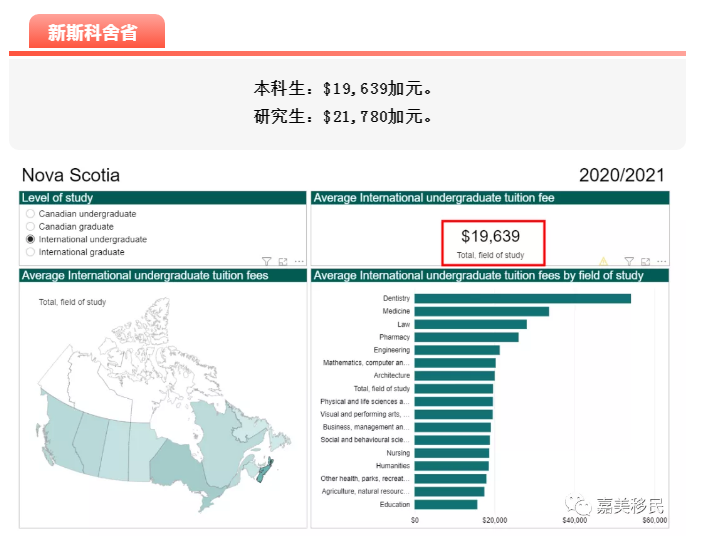
Task: Click the warning triangle icon on tuition fee card
Action: tap(603, 261)
